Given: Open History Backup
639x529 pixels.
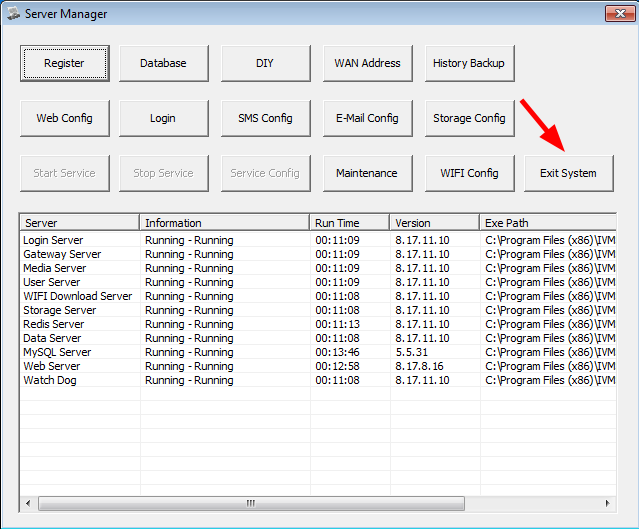Looking at the screenshot, I should 468,63.
